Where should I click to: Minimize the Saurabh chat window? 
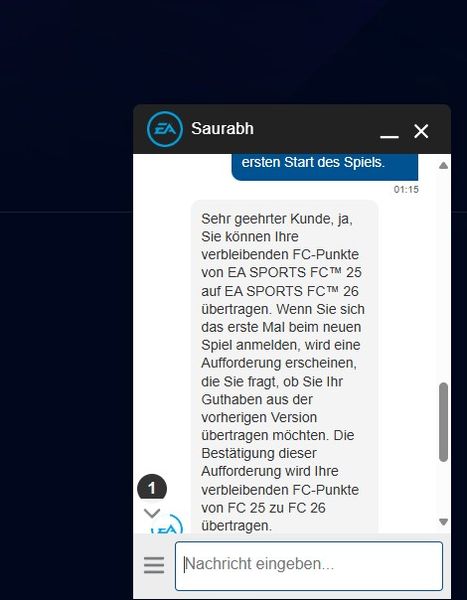389,136
